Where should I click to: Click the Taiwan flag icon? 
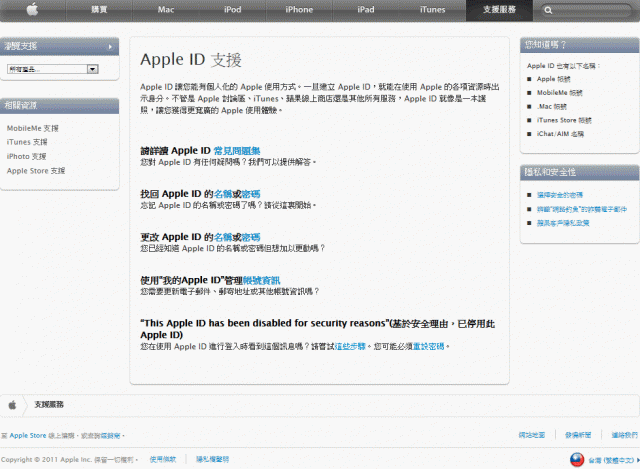577,460
